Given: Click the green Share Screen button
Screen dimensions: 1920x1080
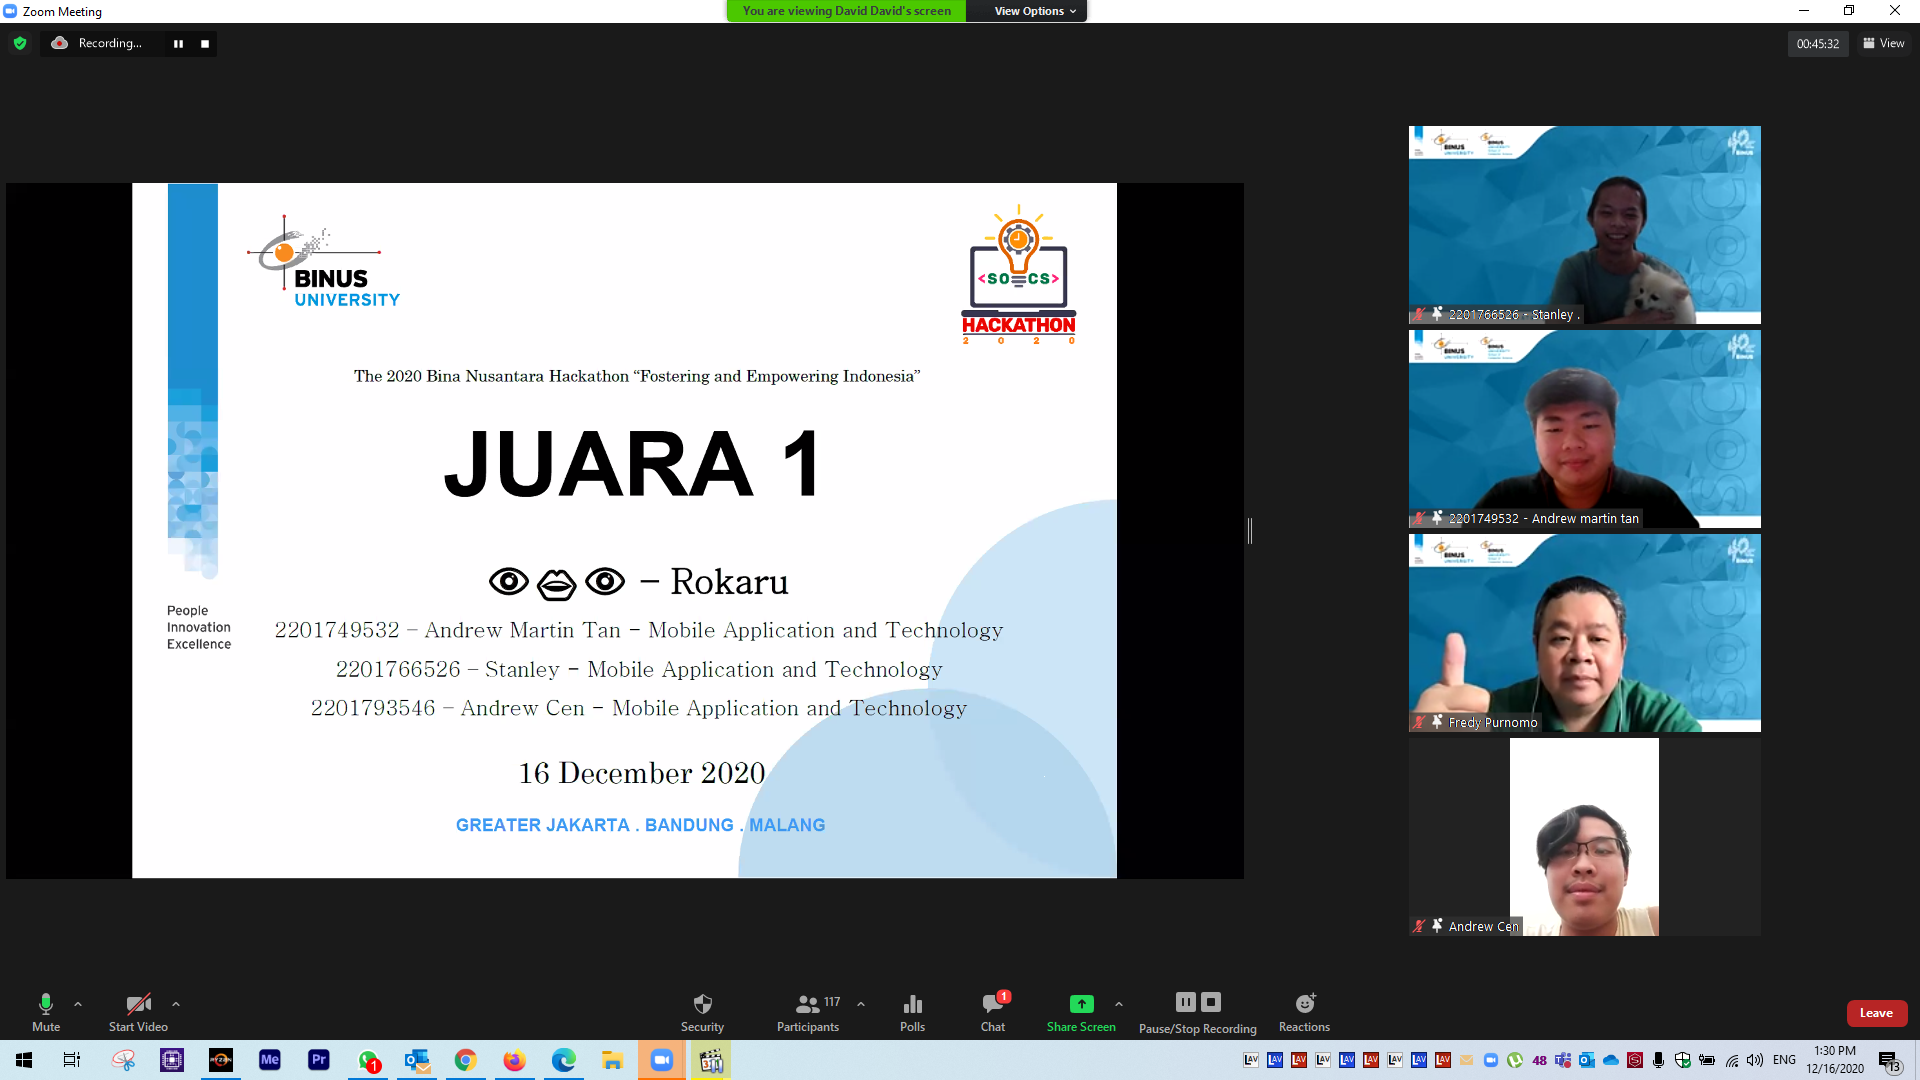Looking at the screenshot, I should pos(1081,1011).
